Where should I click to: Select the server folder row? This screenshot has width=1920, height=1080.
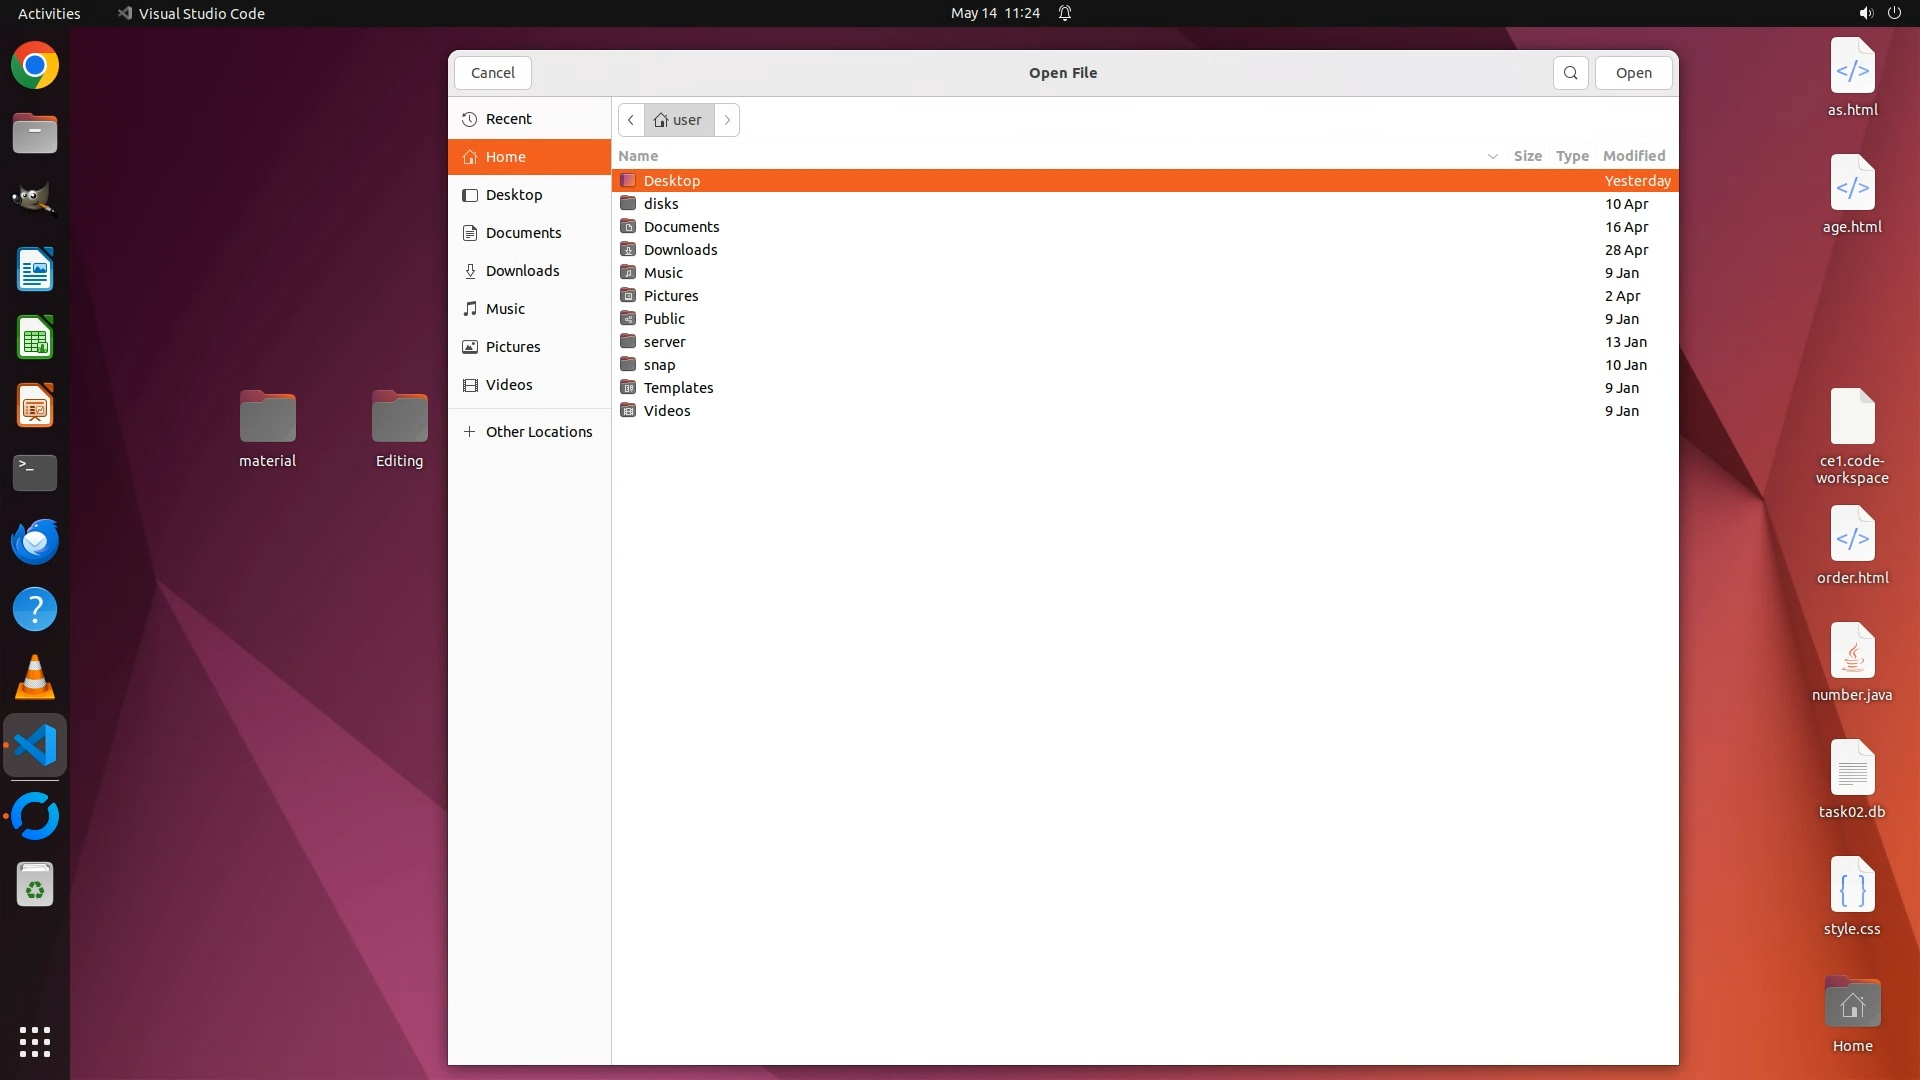click(664, 342)
